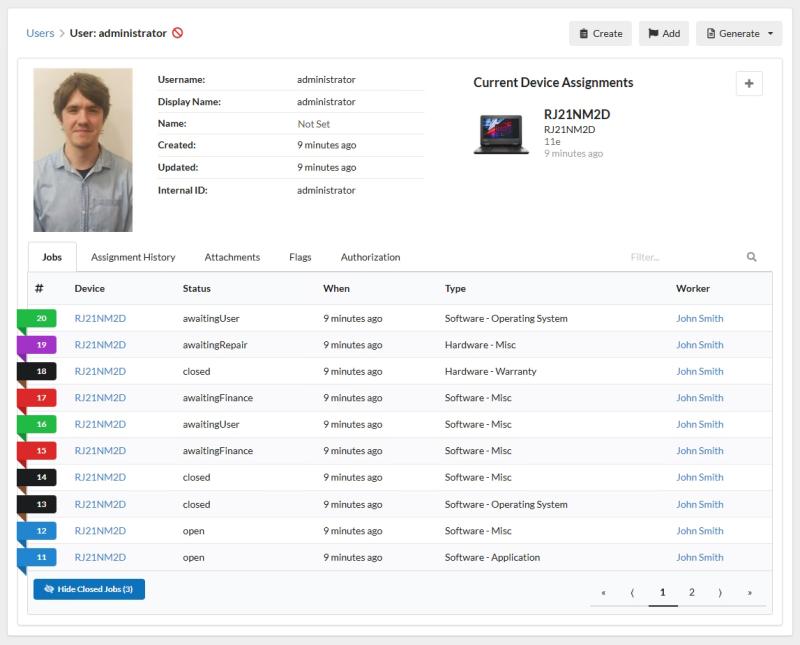Open the Attachments tab

(x=232, y=257)
